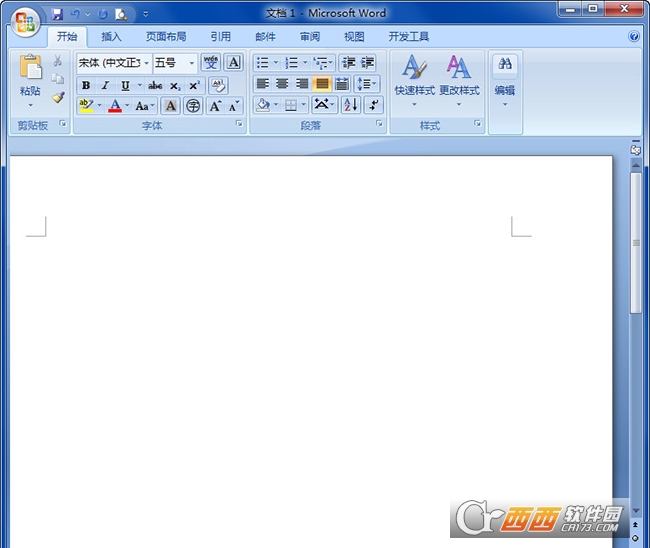The width and height of the screenshot is (650, 548).
Task: Toggle the ruler above the vertical scrollbar
Action: [x=635, y=148]
